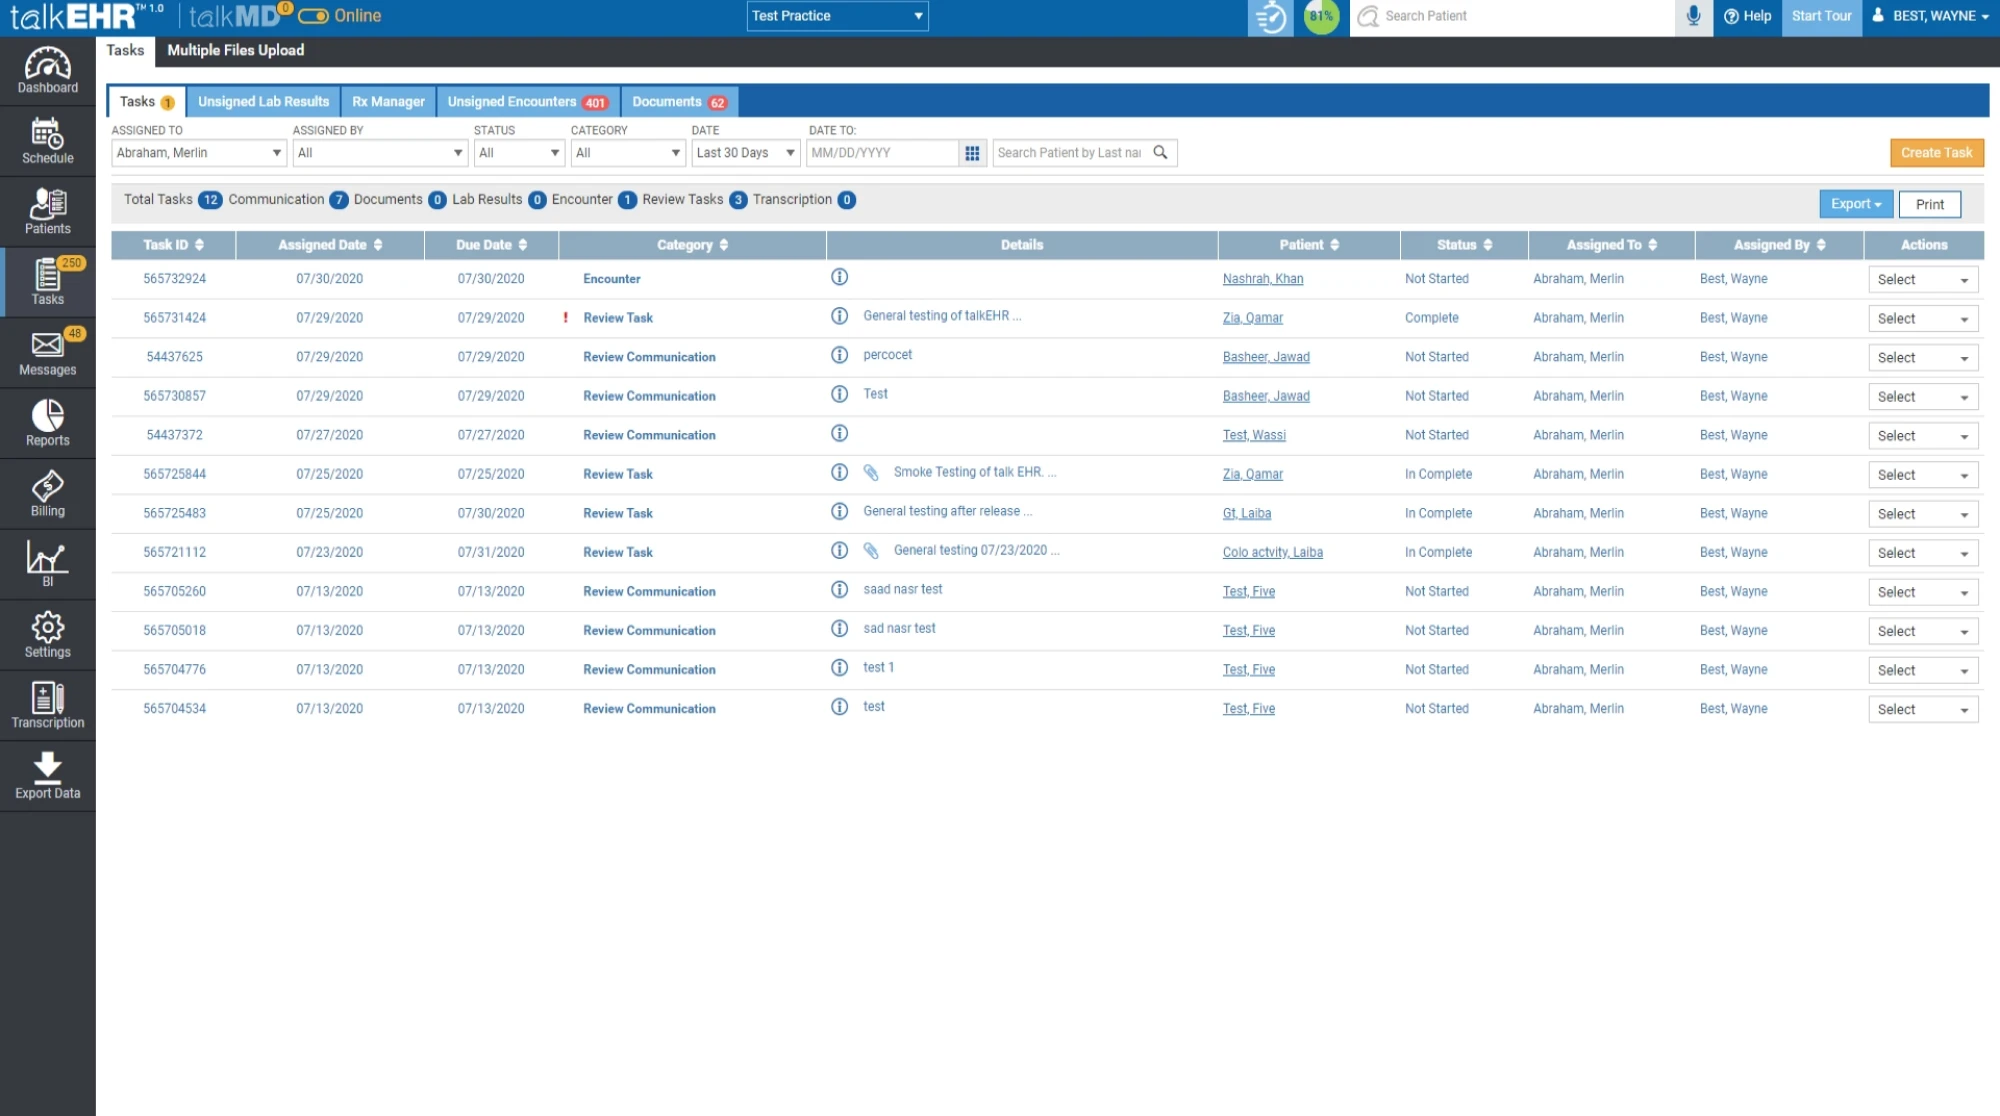Click the 81% progress circle indicator

tap(1321, 16)
